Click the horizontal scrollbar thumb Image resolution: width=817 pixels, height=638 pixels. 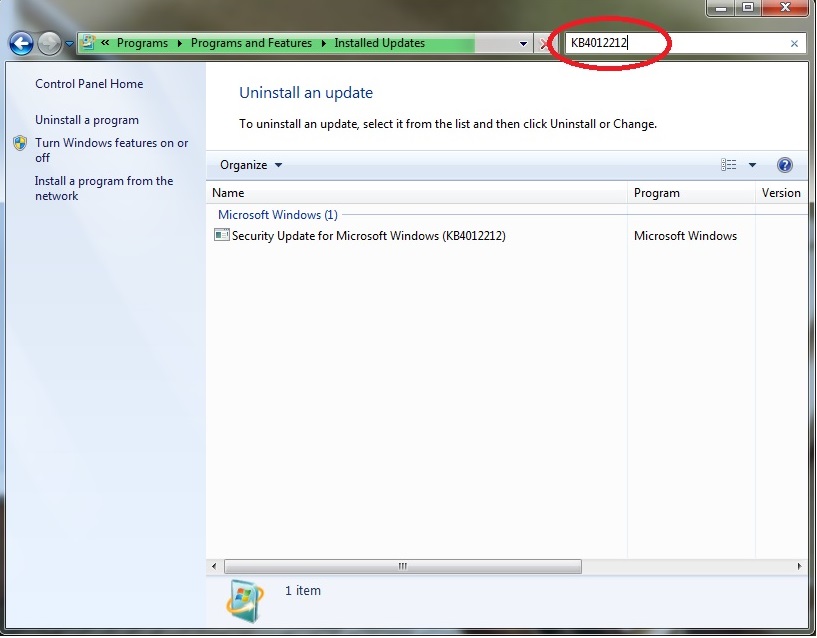tap(402, 566)
